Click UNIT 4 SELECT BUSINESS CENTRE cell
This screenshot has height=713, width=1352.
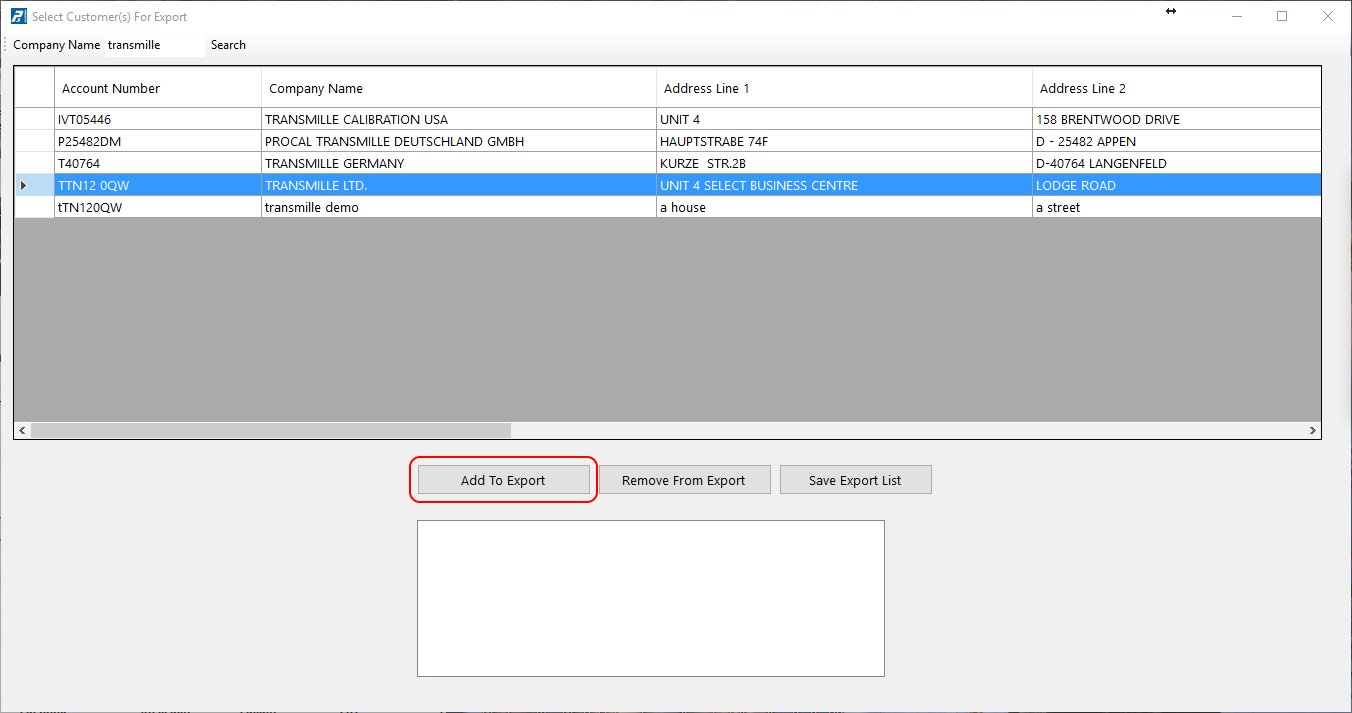[x=844, y=185]
